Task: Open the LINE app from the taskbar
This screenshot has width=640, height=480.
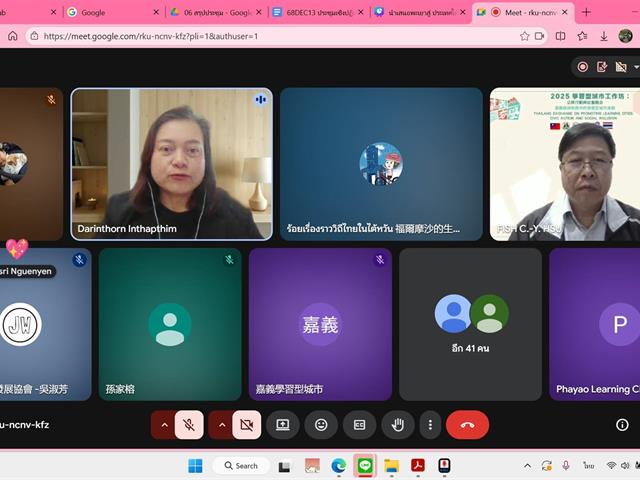Action: 364,465
